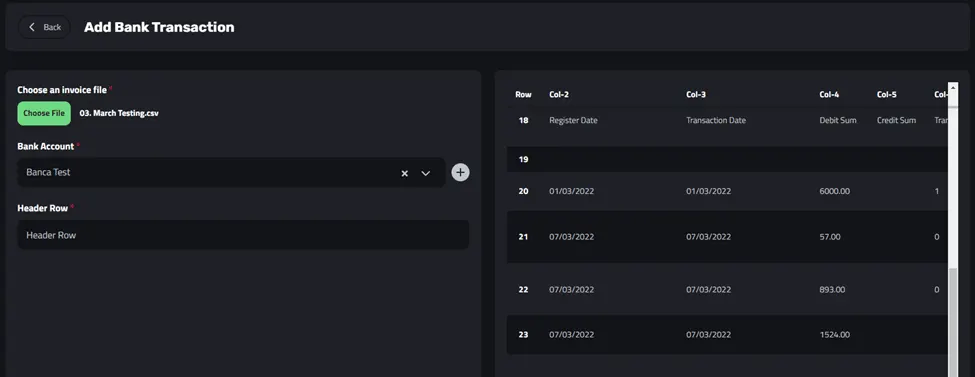Click the 57.00 debit value
Viewport: 975px width, 377px height.
[830, 236]
